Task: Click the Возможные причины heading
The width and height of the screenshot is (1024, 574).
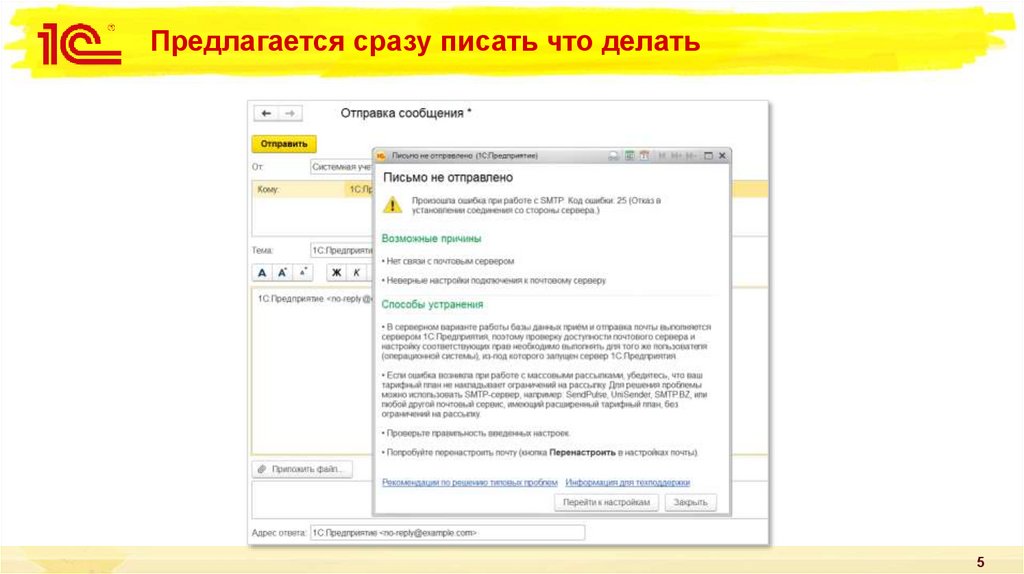Action: click(432, 239)
